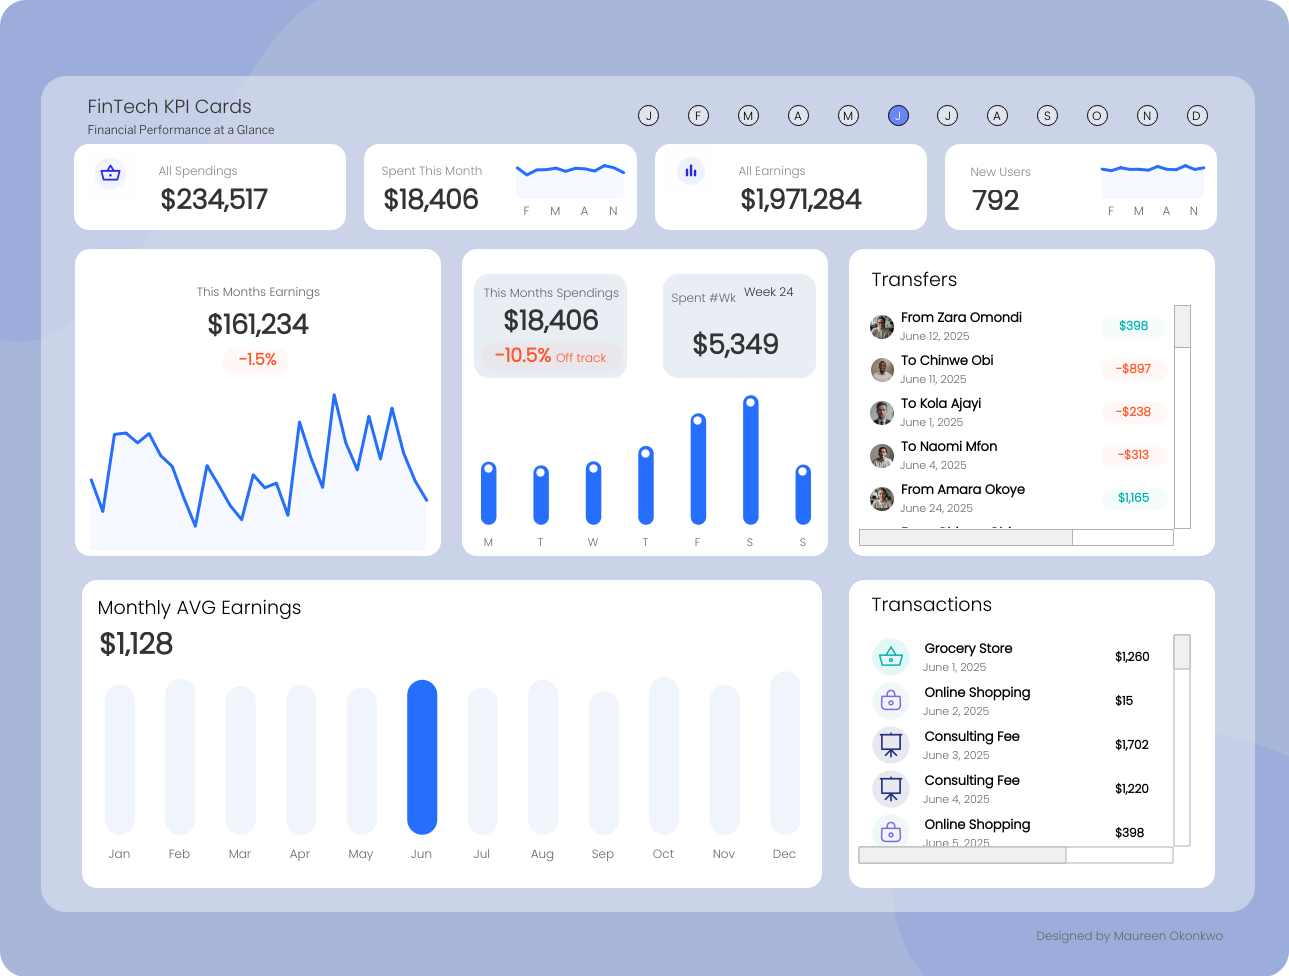Click the -$897 amount badge for Chinwe Obi
1289x976 pixels.
tap(1133, 369)
